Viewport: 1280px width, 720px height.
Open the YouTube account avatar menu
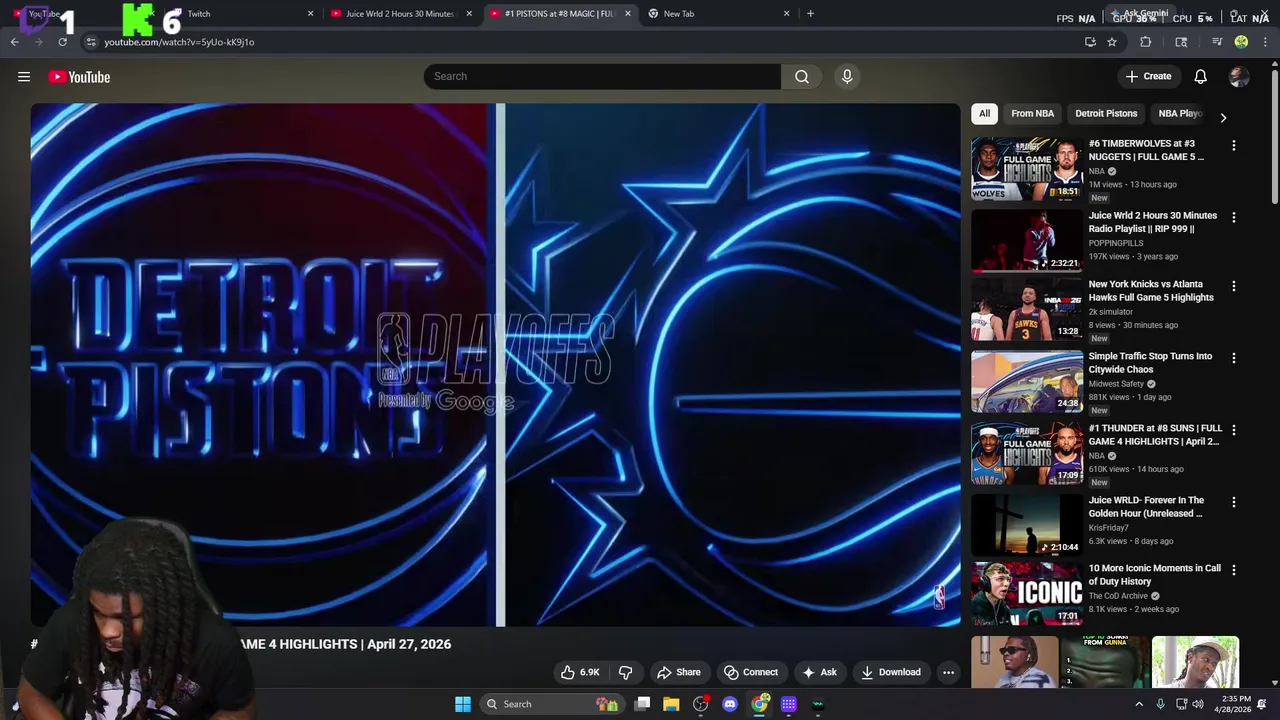point(1239,77)
